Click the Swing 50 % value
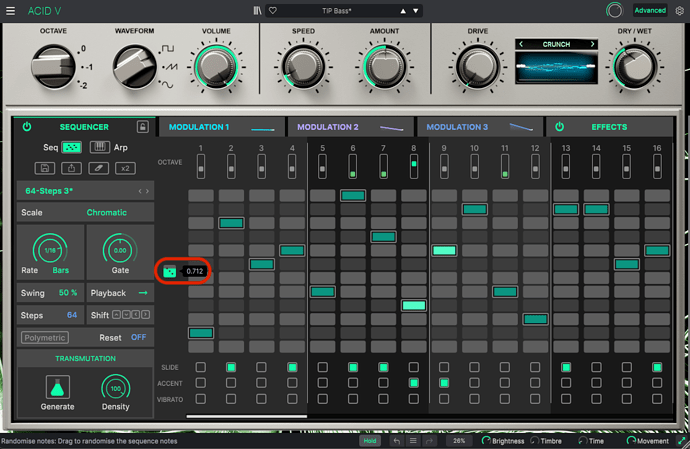Image resolution: width=690 pixels, height=449 pixels. (x=68, y=293)
